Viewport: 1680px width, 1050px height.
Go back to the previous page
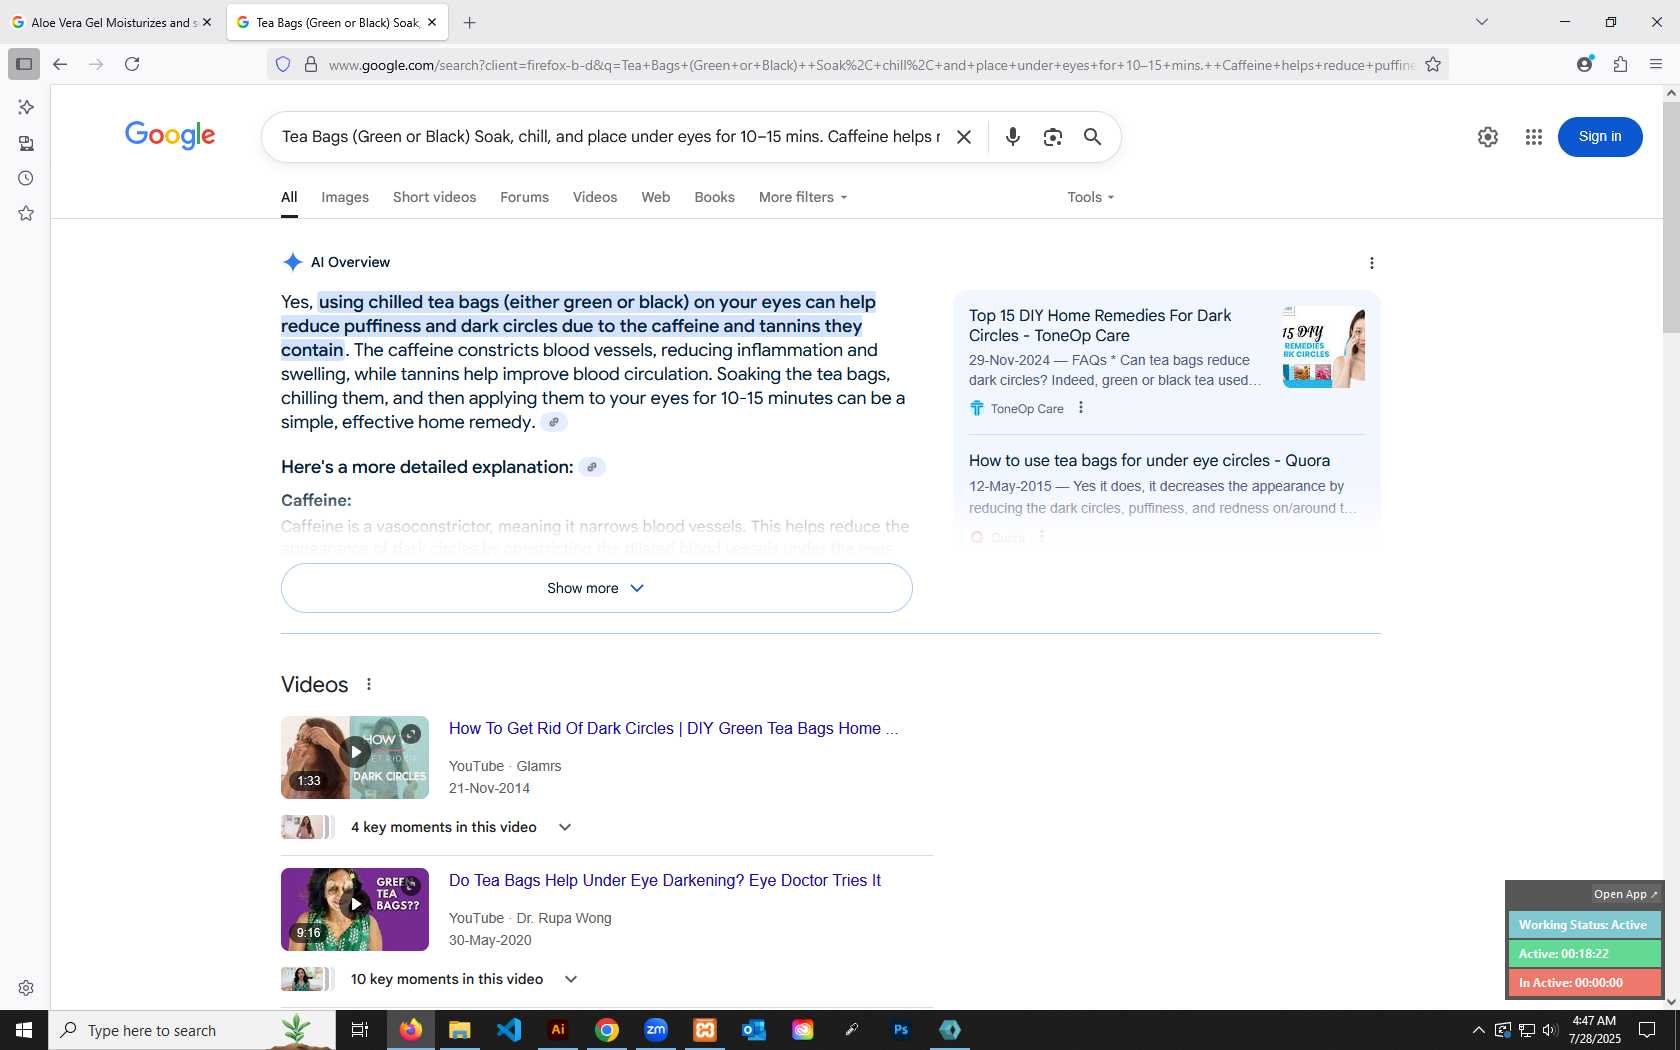point(60,64)
